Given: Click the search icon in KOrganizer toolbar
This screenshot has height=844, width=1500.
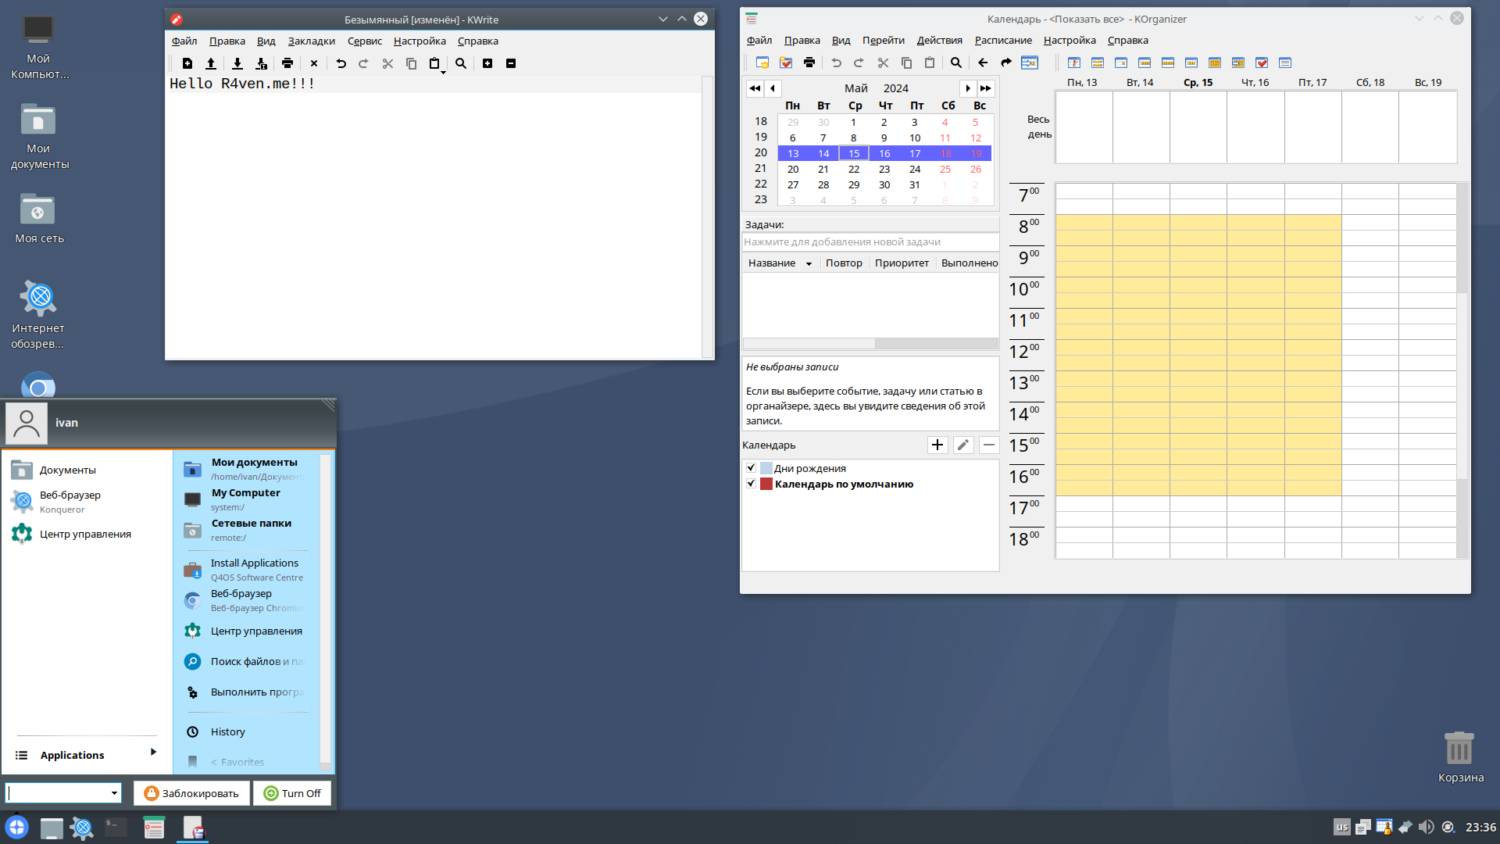Looking at the screenshot, I should pyautogui.click(x=956, y=62).
